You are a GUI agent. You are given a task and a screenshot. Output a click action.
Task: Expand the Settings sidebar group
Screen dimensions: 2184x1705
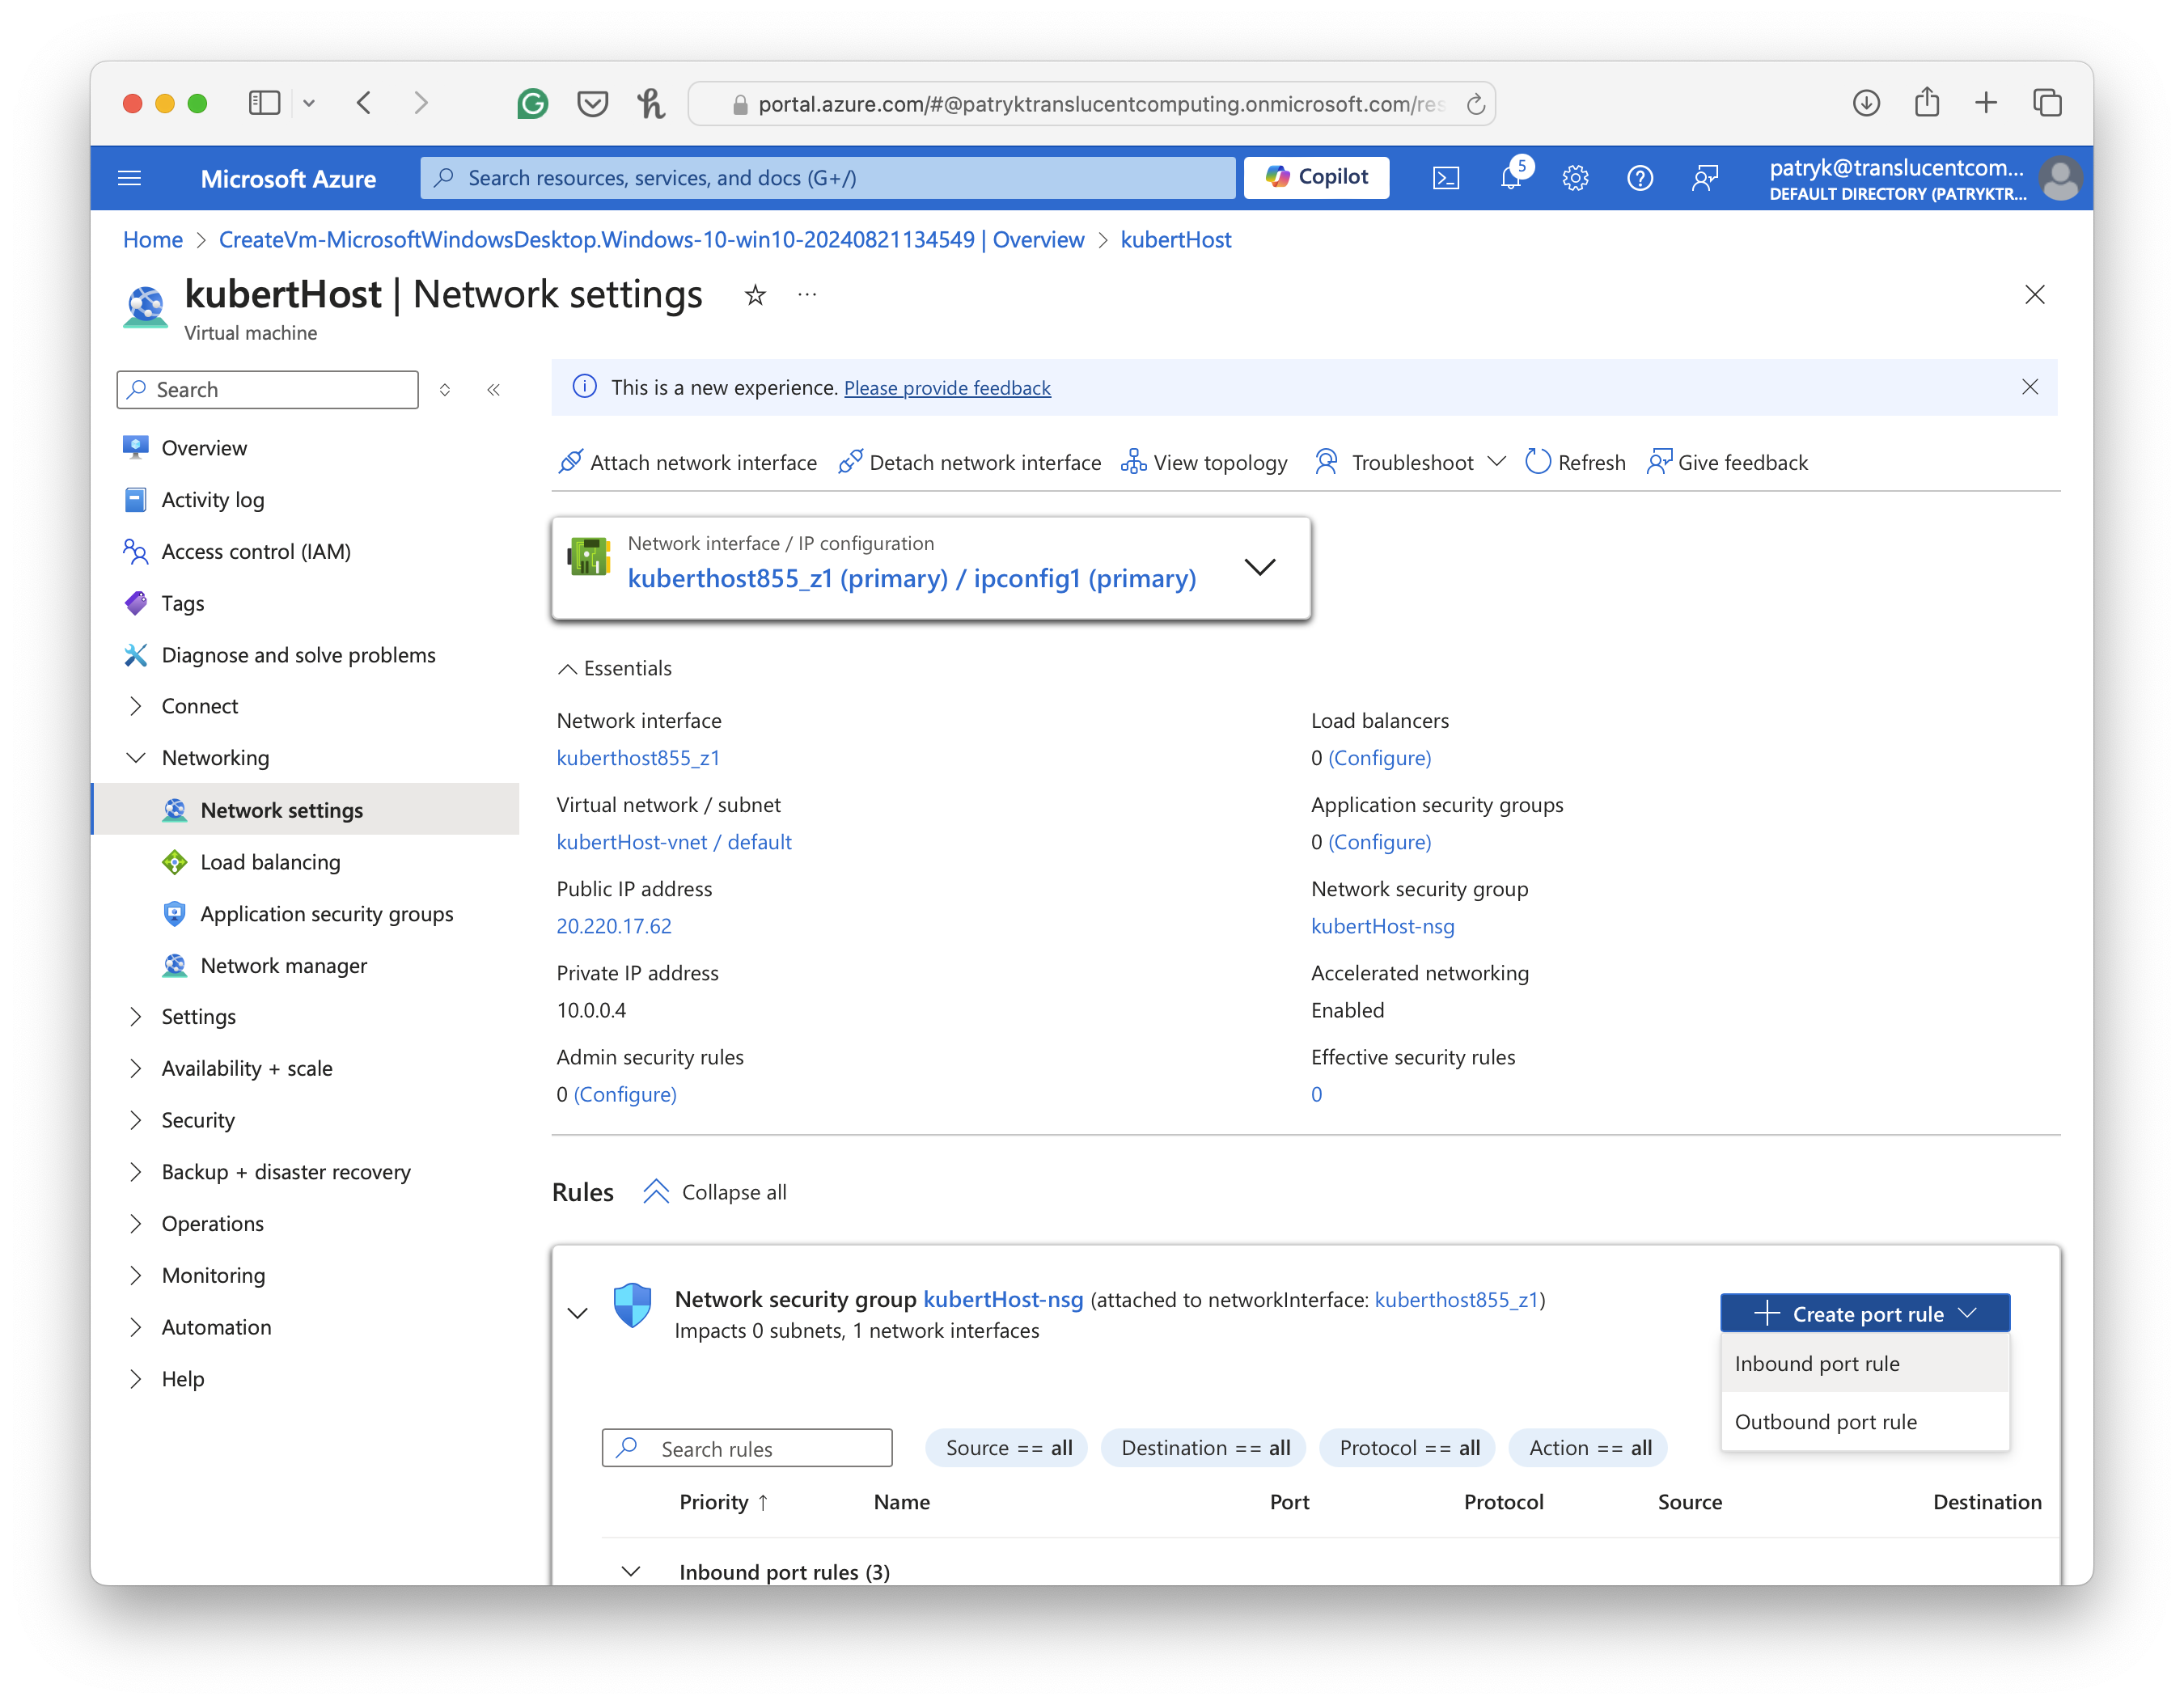tap(198, 1017)
